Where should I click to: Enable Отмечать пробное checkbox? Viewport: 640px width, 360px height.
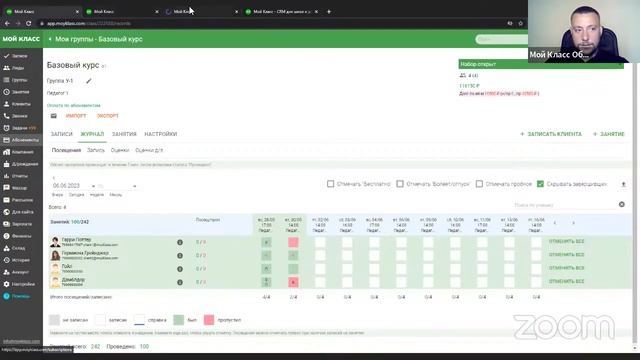click(x=479, y=184)
